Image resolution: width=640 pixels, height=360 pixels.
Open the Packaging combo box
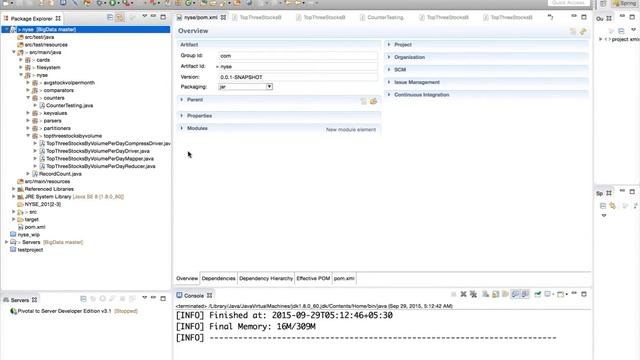[245, 87]
